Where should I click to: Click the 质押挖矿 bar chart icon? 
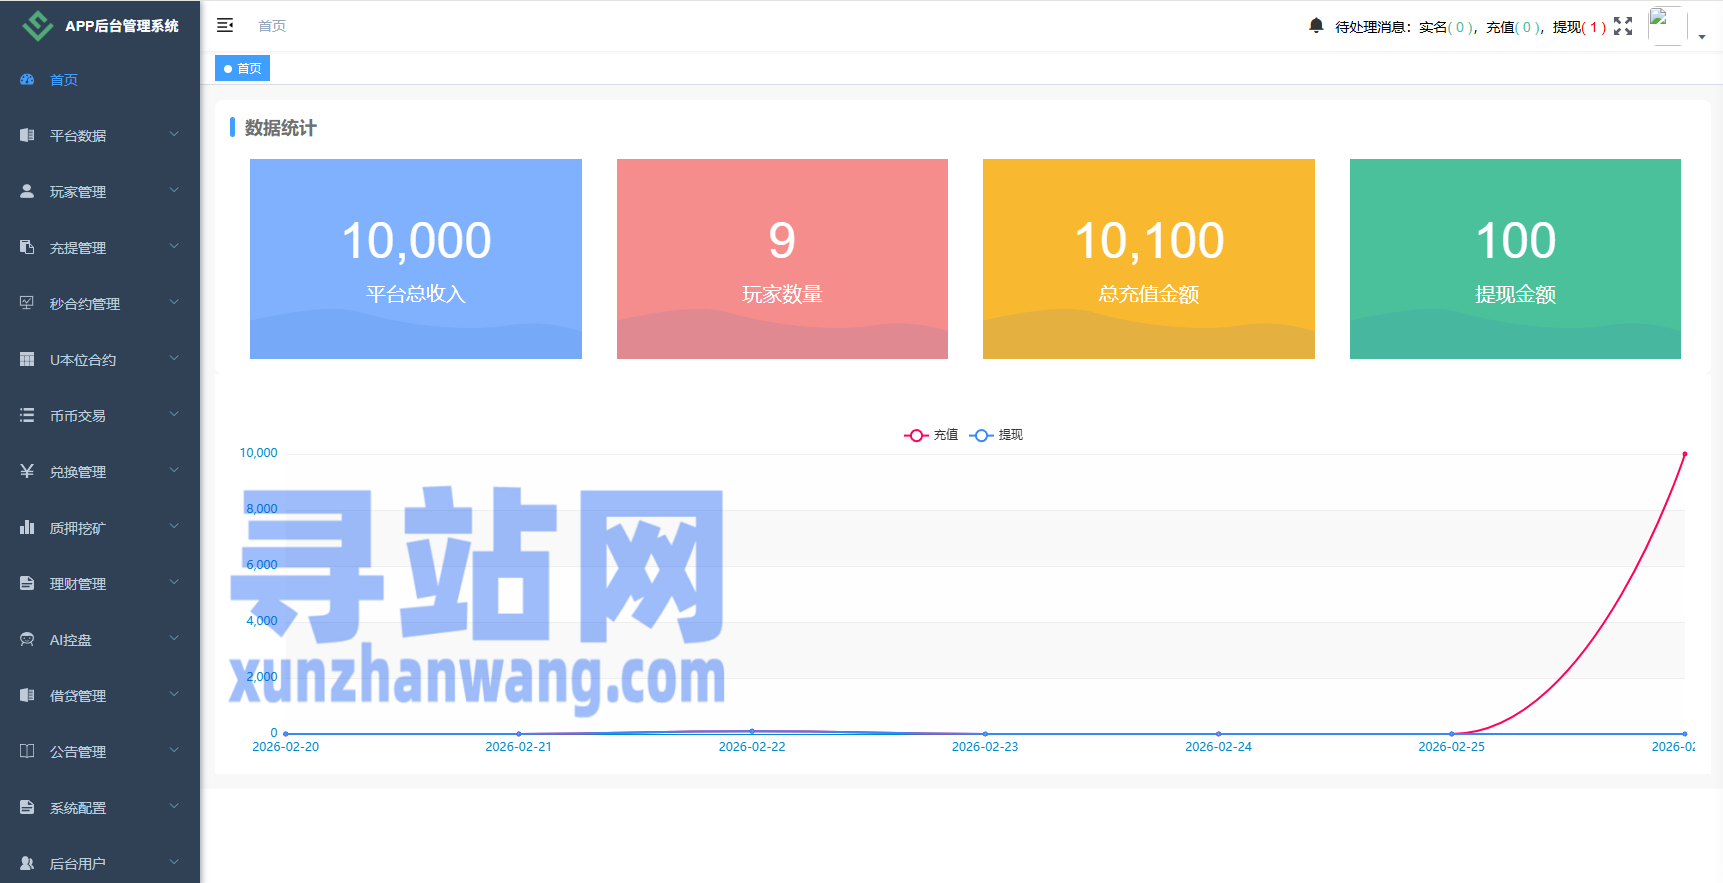coord(27,527)
